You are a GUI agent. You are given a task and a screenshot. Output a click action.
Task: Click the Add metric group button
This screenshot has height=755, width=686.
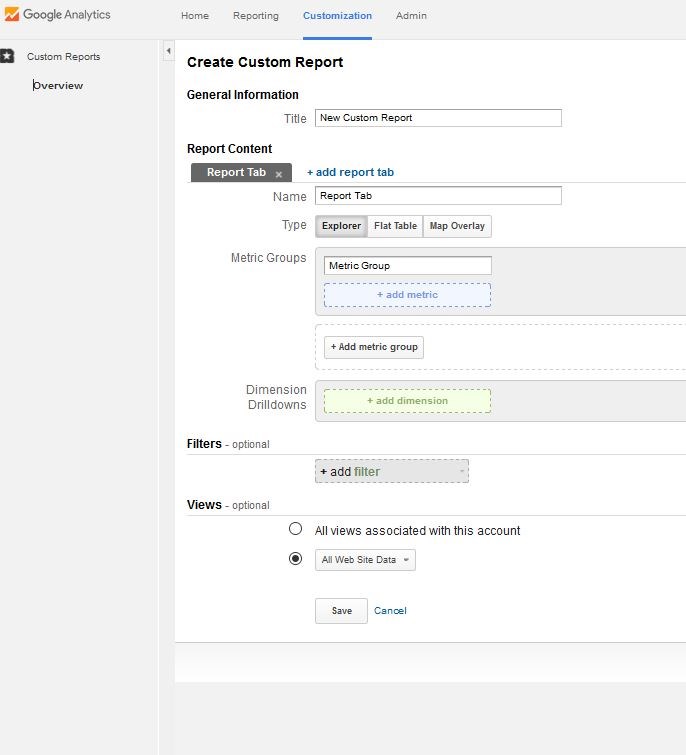coord(374,347)
